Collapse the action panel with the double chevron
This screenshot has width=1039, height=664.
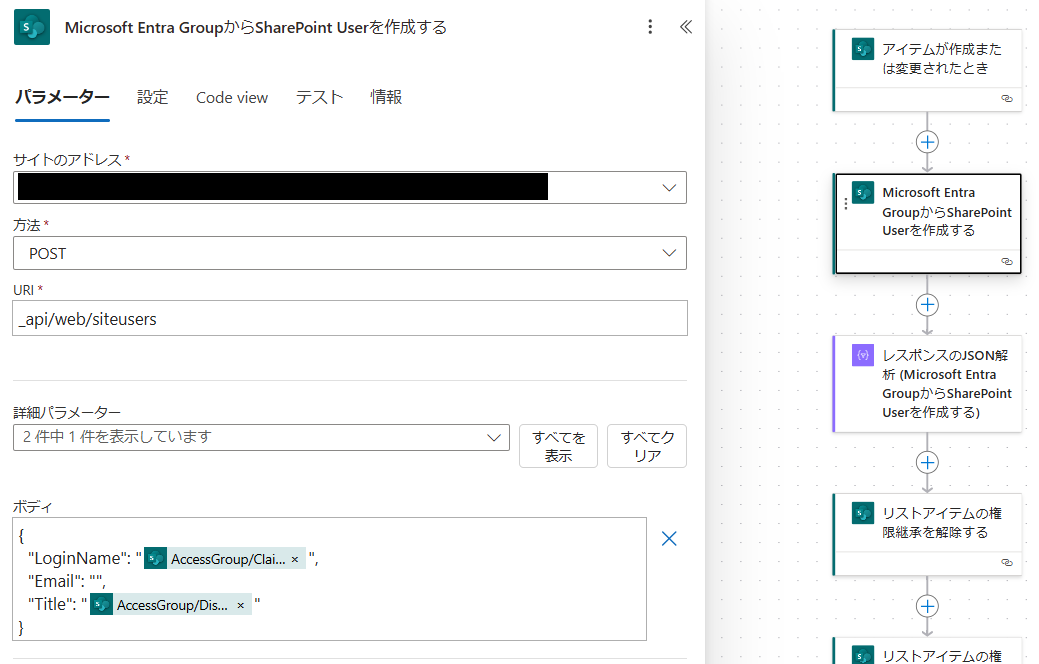(685, 27)
